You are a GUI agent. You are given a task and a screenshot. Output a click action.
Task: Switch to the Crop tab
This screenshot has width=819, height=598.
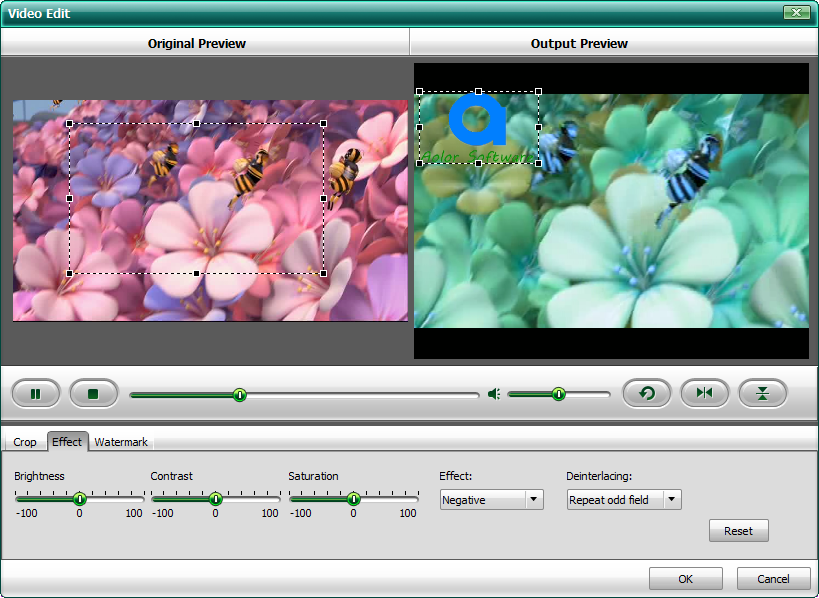pos(25,442)
